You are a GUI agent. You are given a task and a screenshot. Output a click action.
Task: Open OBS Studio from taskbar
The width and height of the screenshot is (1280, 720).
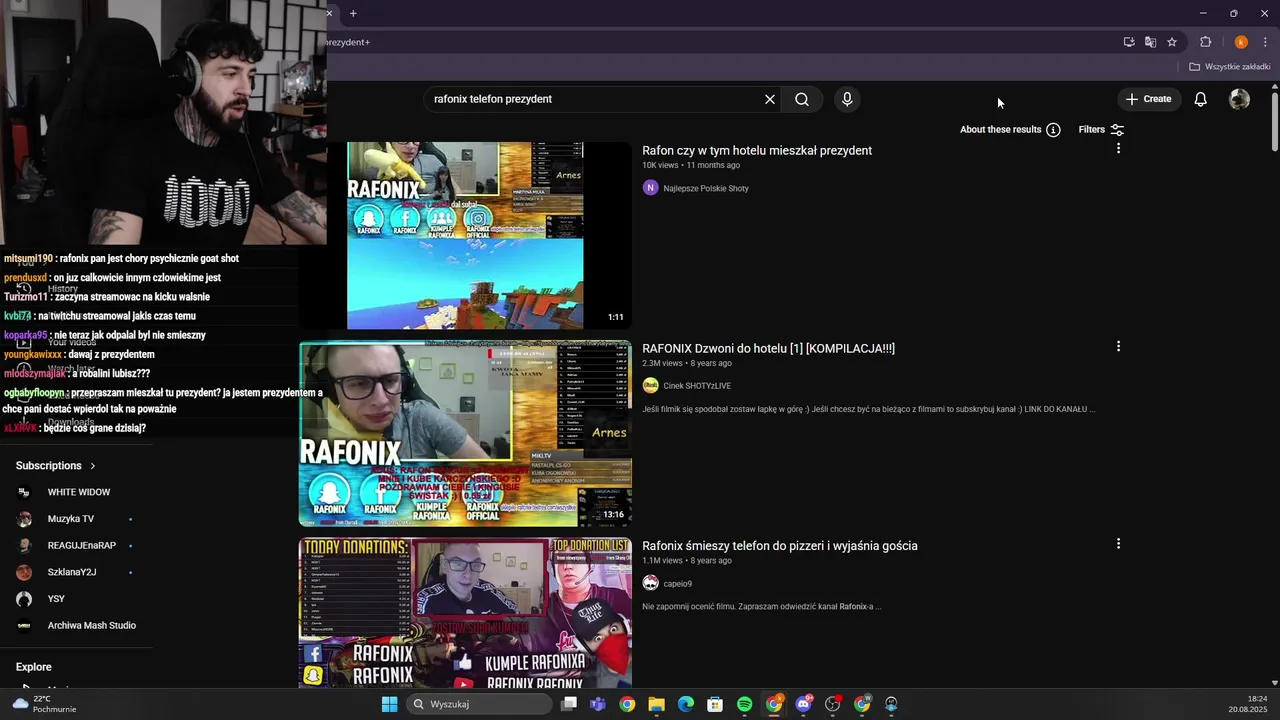point(832,704)
